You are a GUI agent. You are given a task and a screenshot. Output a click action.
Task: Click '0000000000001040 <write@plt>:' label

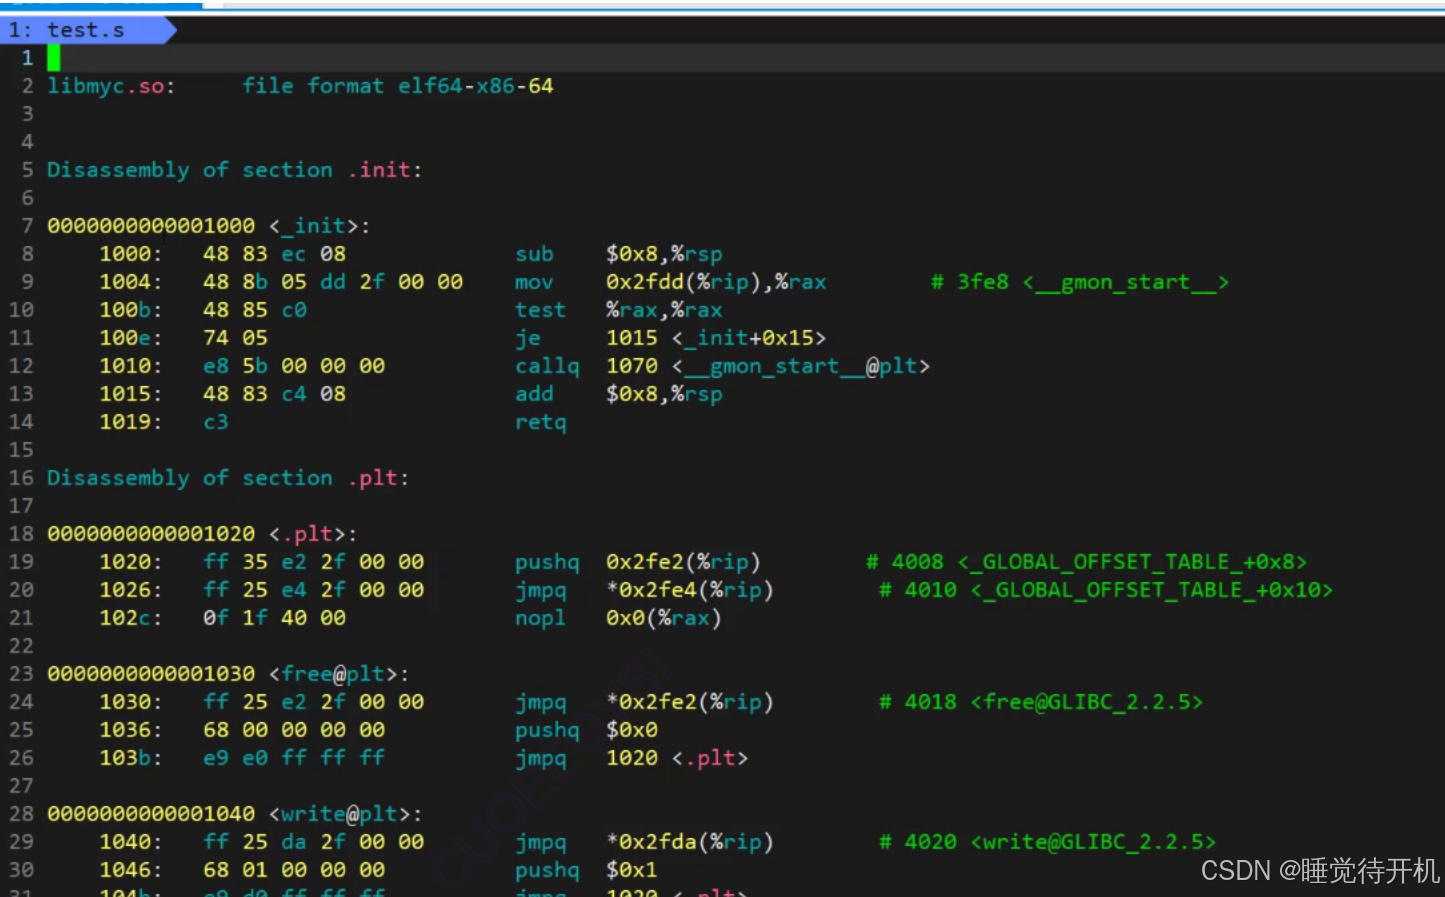click(235, 814)
